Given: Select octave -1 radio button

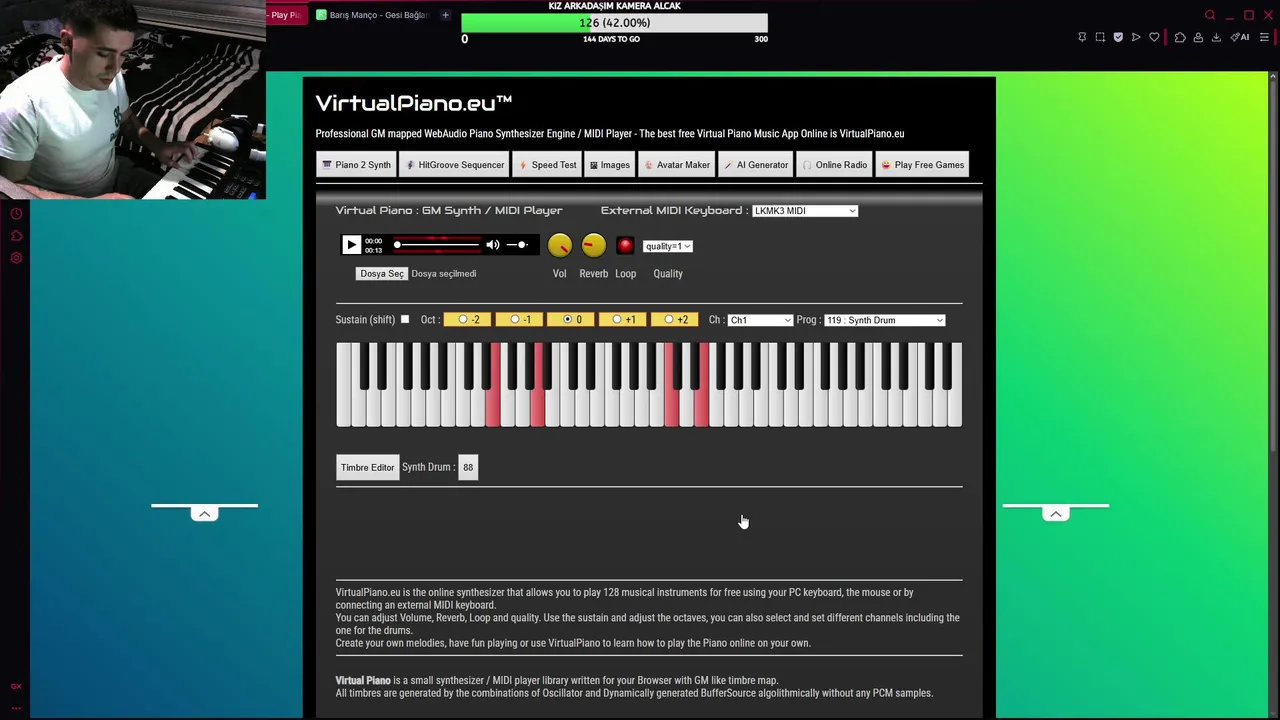Looking at the screenshot, I should (x=515, y=319).
